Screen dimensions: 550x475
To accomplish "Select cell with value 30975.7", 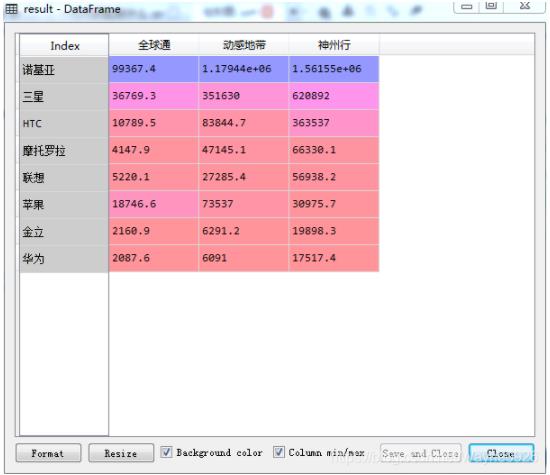I will pos(334,204).
